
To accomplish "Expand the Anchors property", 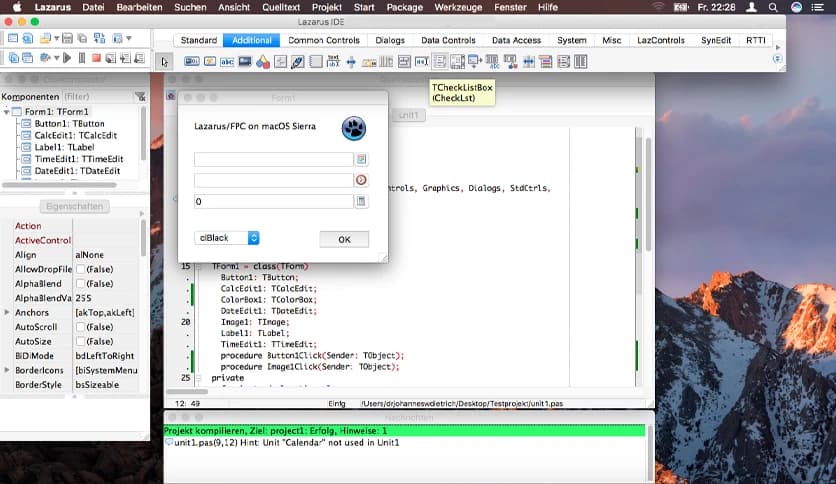I will click(x=7, y=313).
